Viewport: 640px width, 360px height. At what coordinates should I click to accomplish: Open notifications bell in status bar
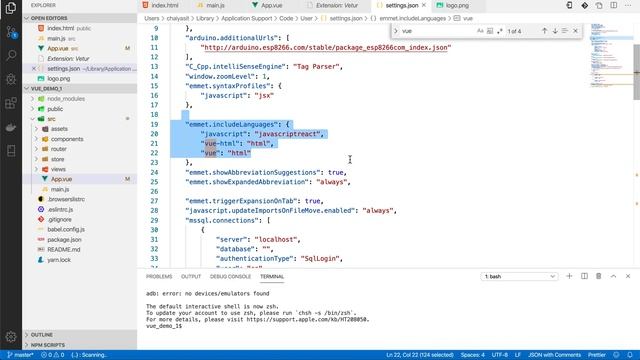pyautogui.click(x=630, y=355)
